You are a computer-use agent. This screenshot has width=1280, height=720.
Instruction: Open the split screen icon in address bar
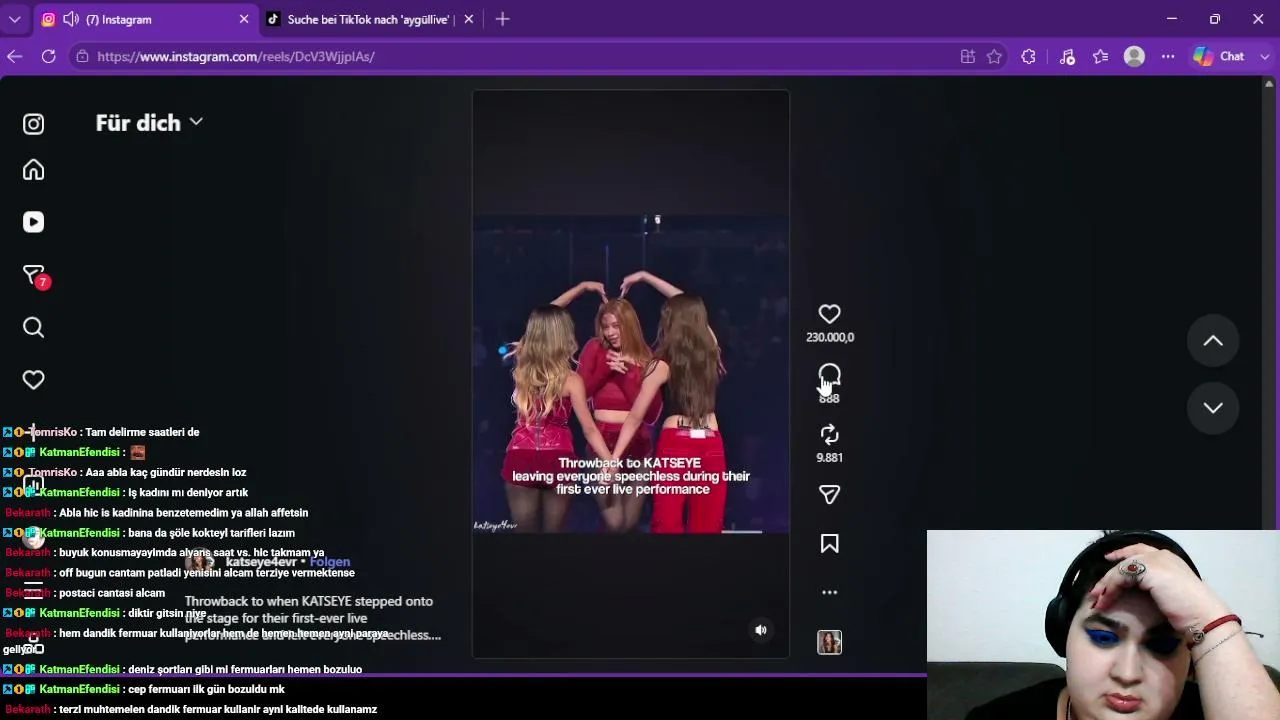(967, 57)
